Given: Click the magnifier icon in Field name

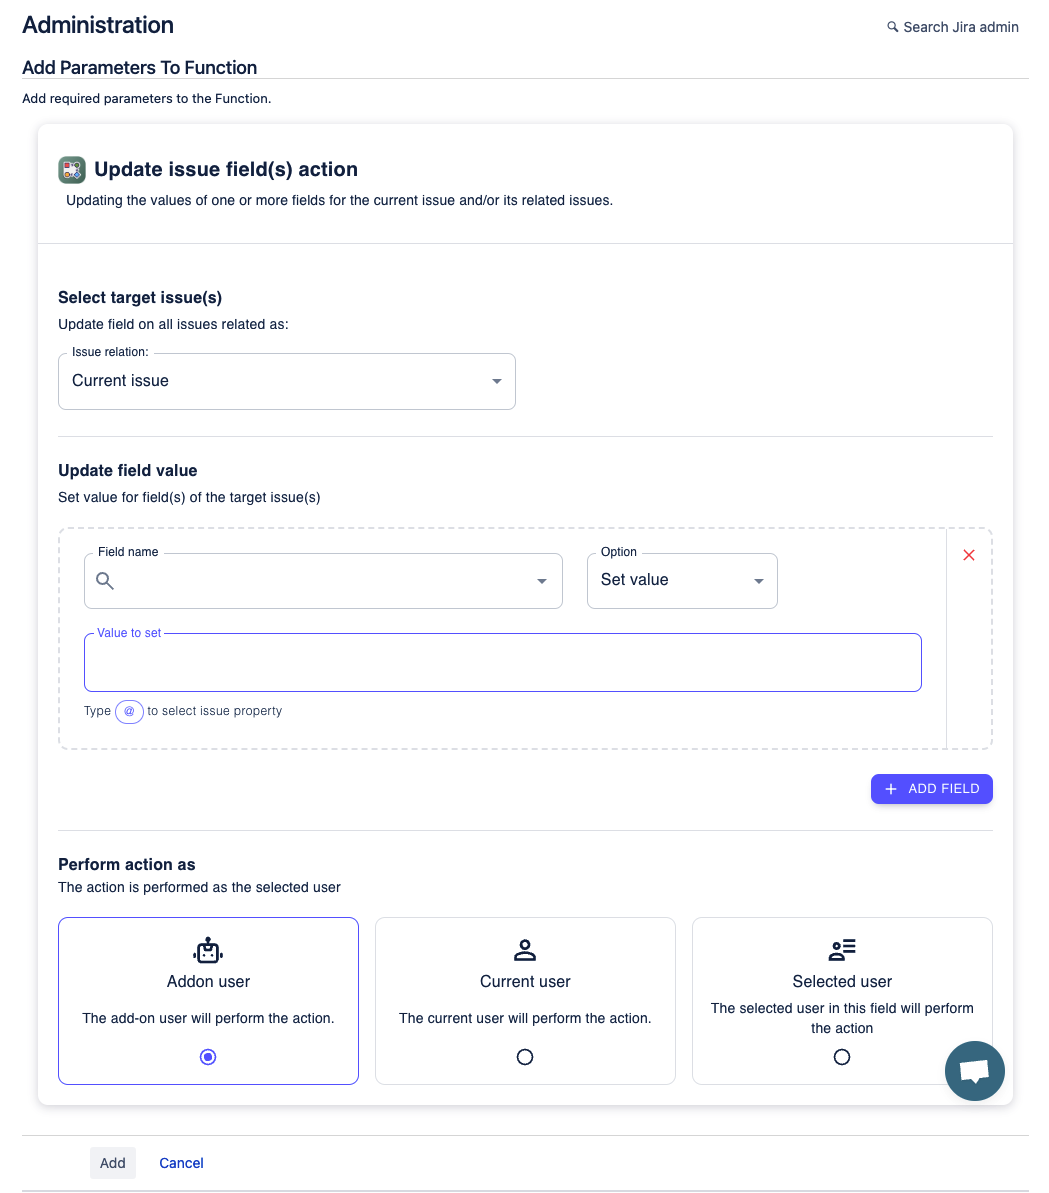Looking at the screenshot, I should click(105, 580).
